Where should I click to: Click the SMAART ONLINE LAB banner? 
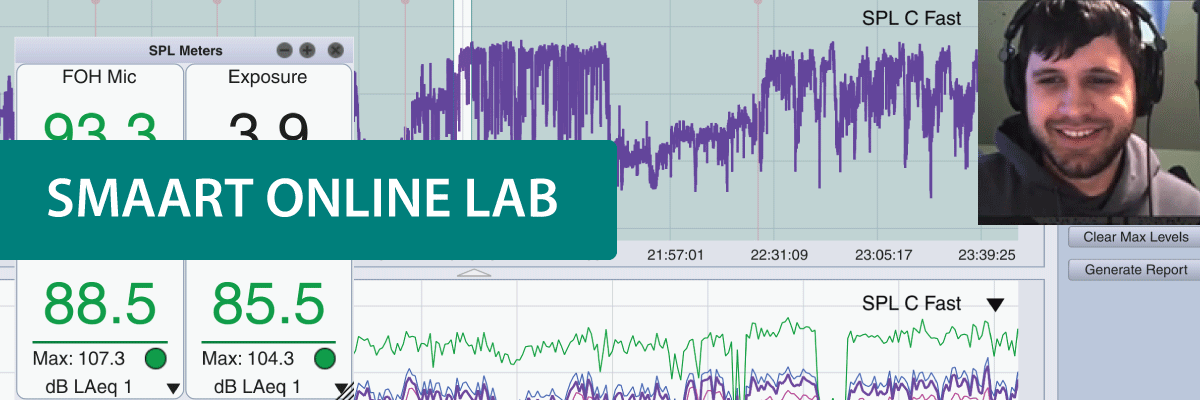[x=307, y=199]
